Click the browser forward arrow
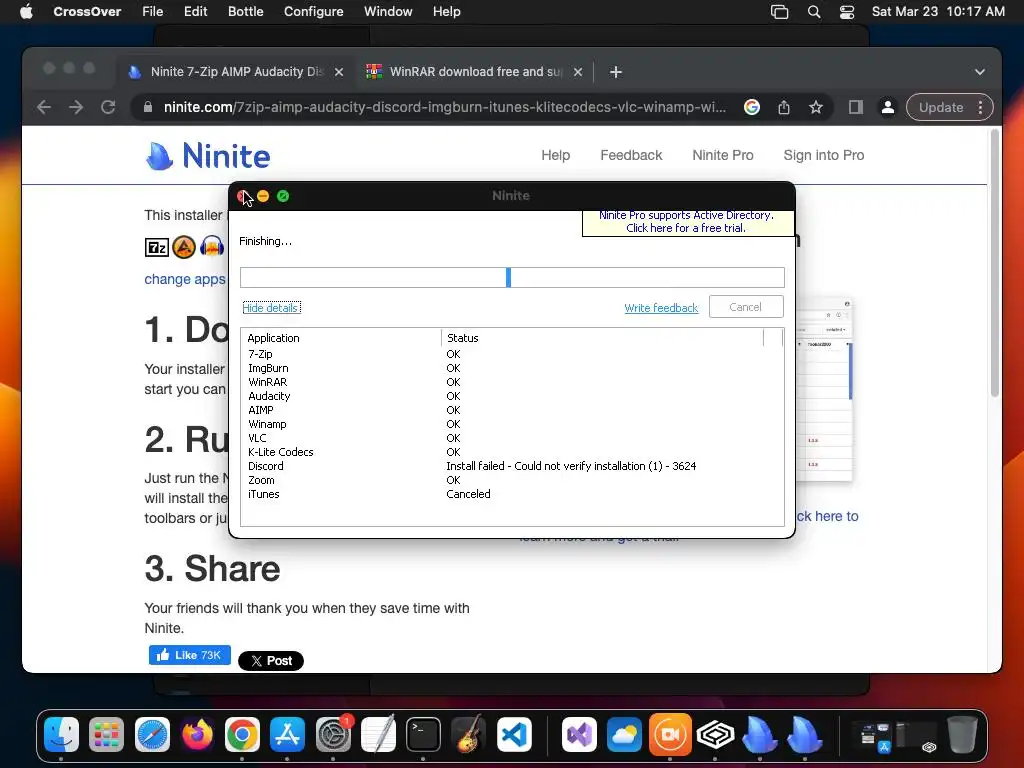This screenshot has height=768, width=1024. click(76, 107)
